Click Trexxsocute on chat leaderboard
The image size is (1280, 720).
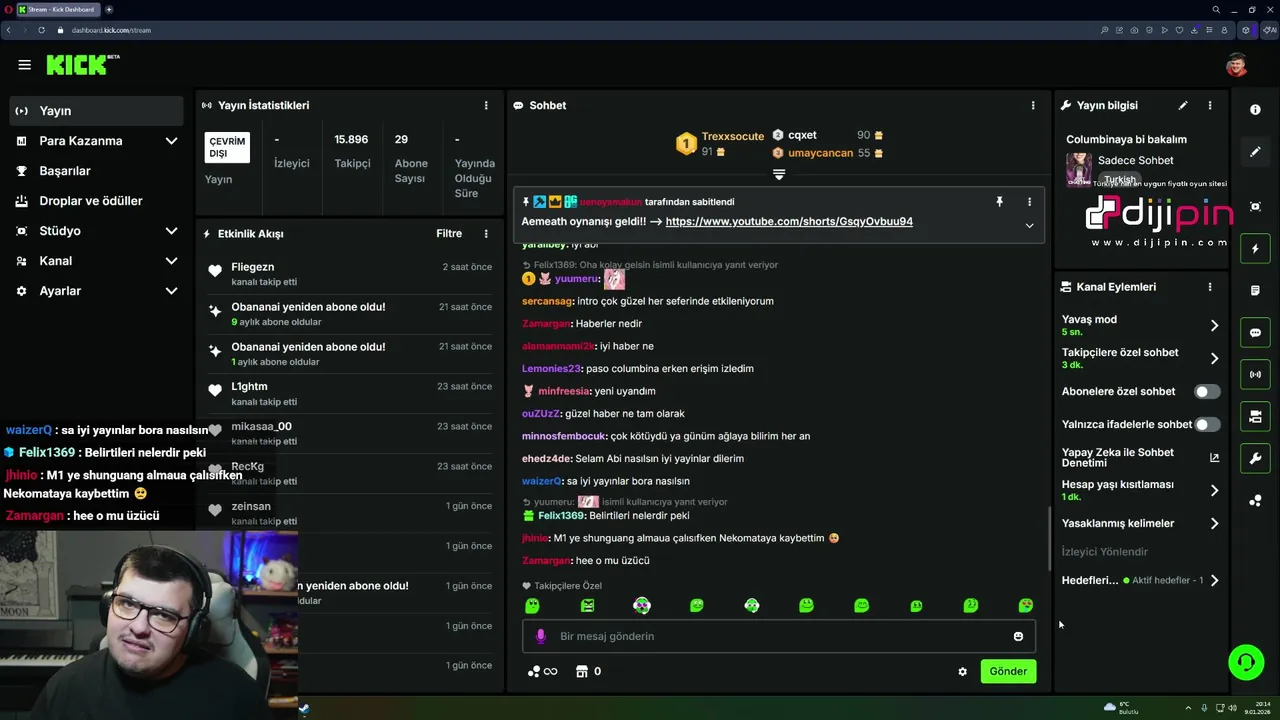click(x=732, y=136)
